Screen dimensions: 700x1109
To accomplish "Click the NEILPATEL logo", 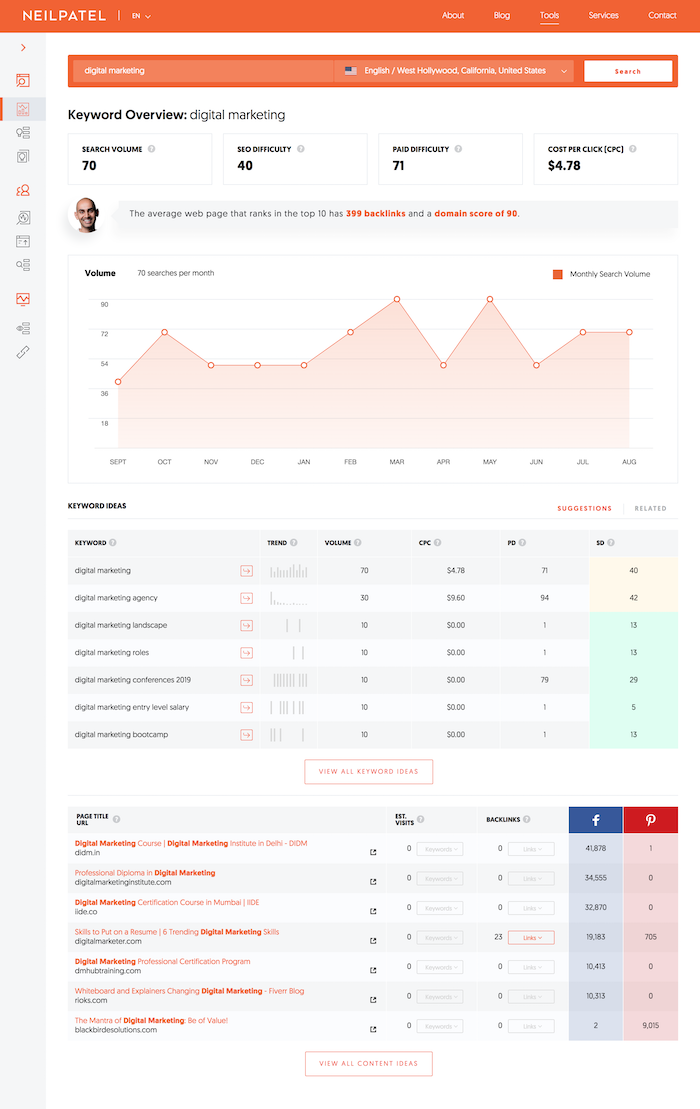I will coord(64,16).
